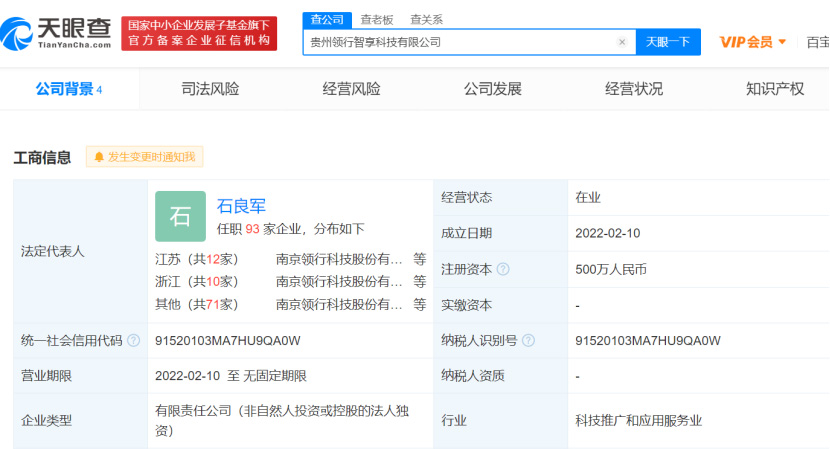Open help icon next to 统一社会信用代码
This screenshot has height=449, width=830.
pyautogui.click(x=134, y=340)
